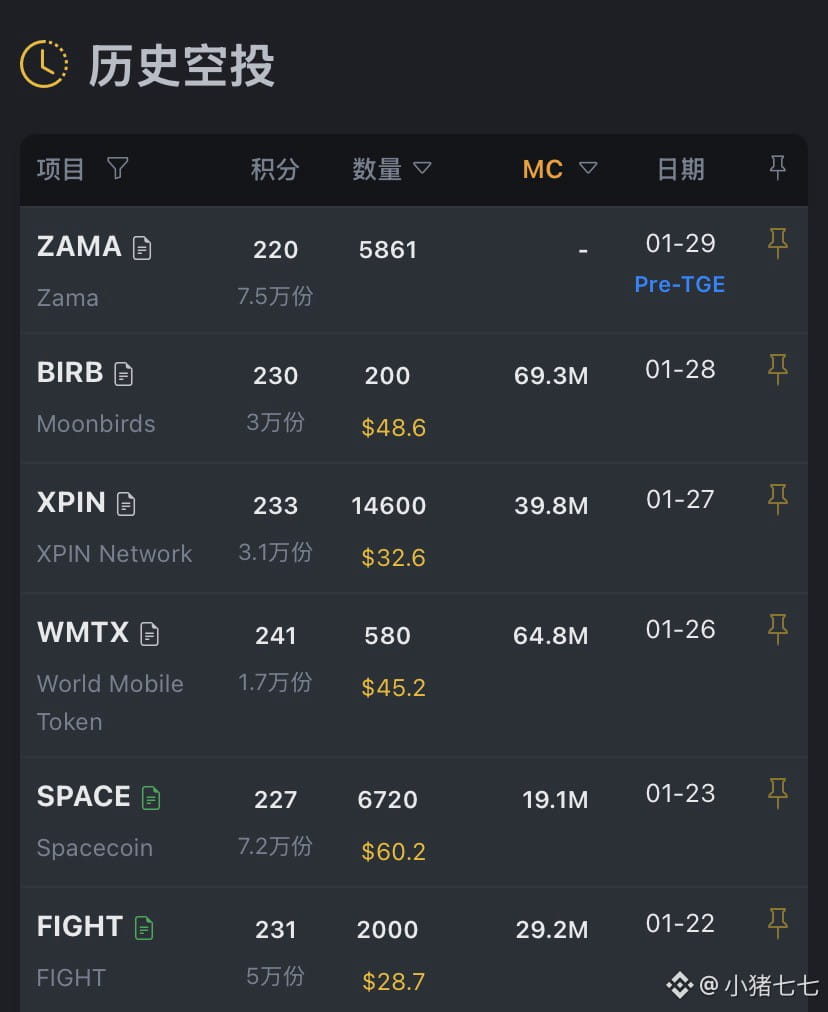Open the green document icon next to FIGHT

click(x=144, y=927)
